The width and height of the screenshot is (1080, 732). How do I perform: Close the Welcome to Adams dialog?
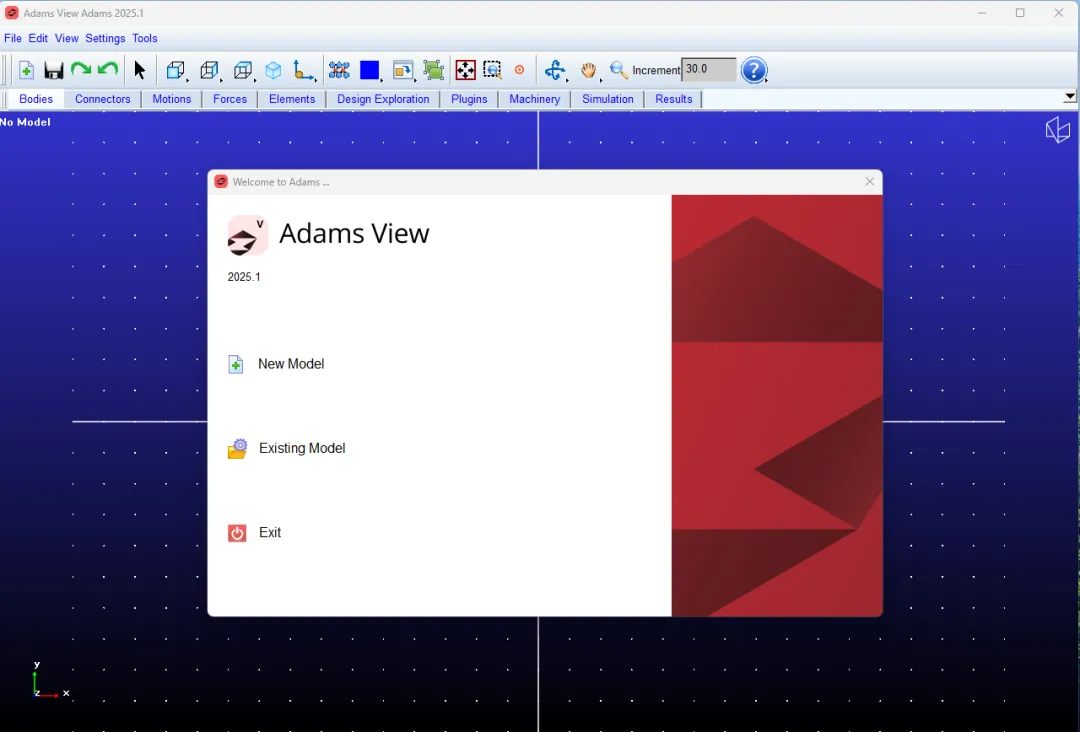coord(870,181)
